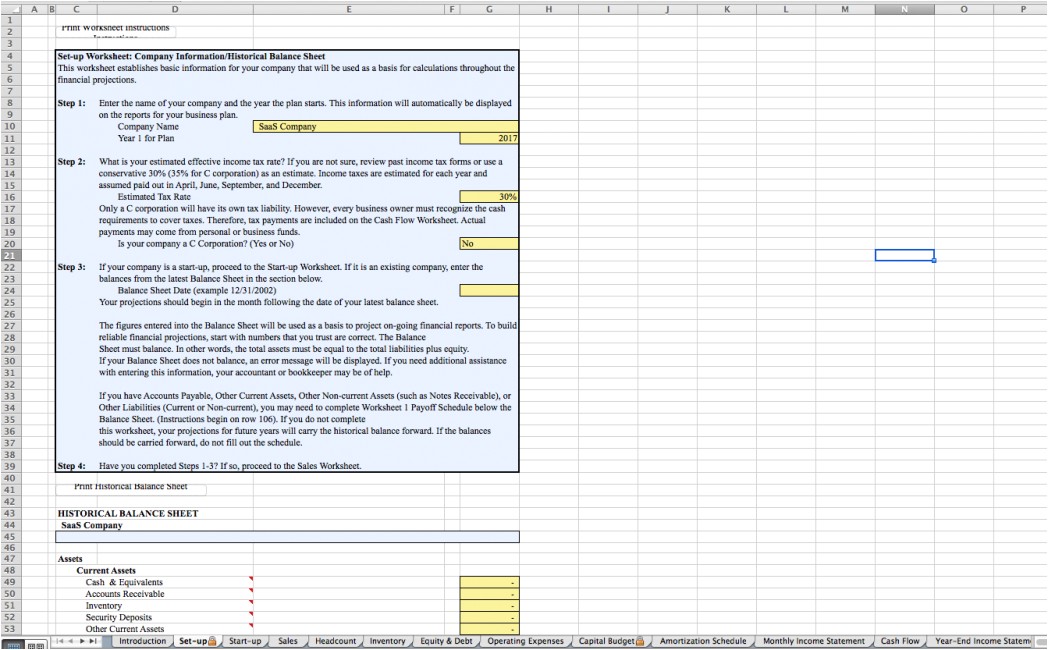Switch to the Start-up sheet tab
This screenshot has width=1048, height=650.
point(244,641)
